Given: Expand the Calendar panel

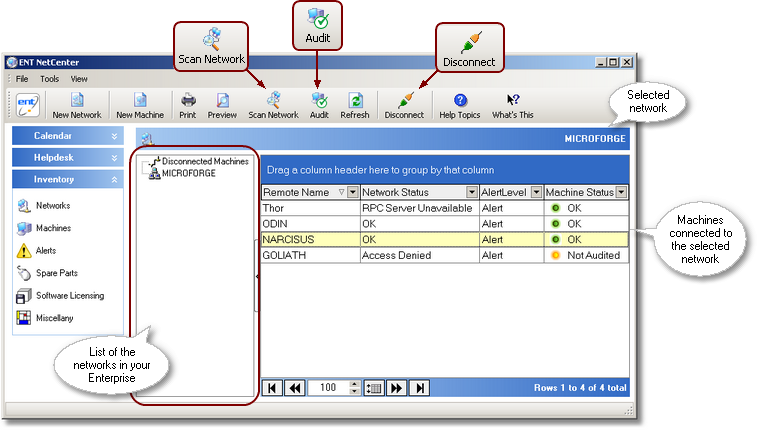Looking at the screenshot, I should pyautogui.click(x=68, y=136).
